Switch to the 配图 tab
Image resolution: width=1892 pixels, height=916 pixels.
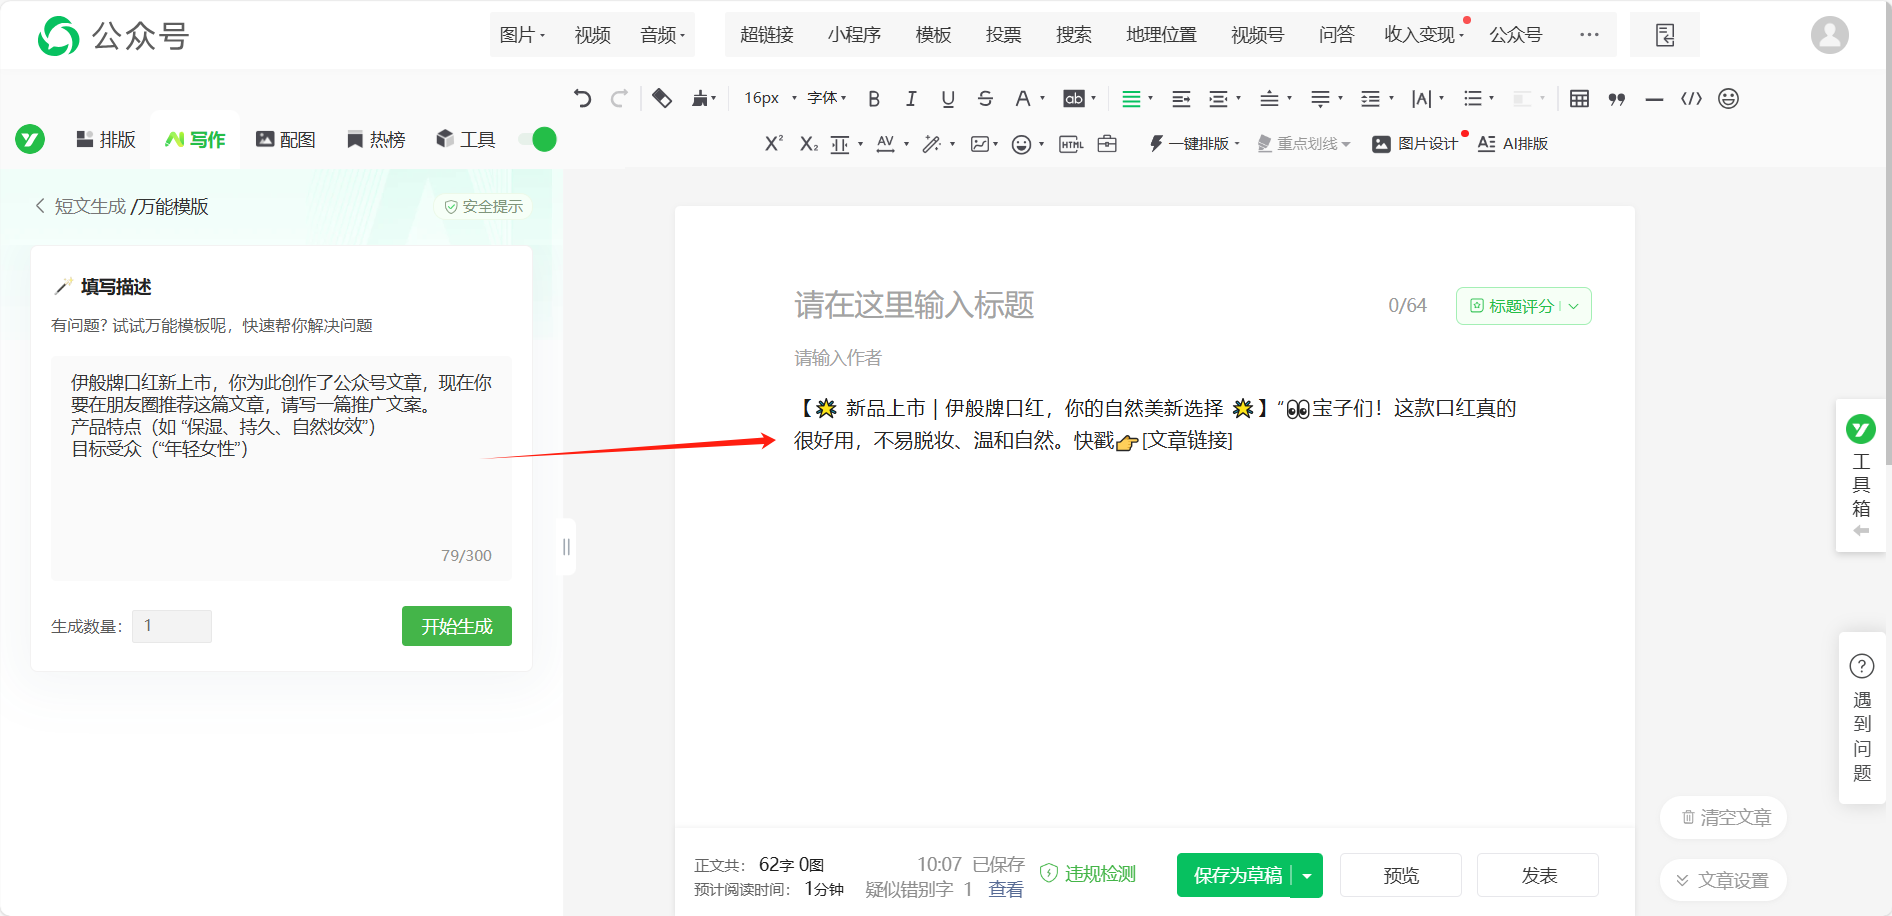286,139
